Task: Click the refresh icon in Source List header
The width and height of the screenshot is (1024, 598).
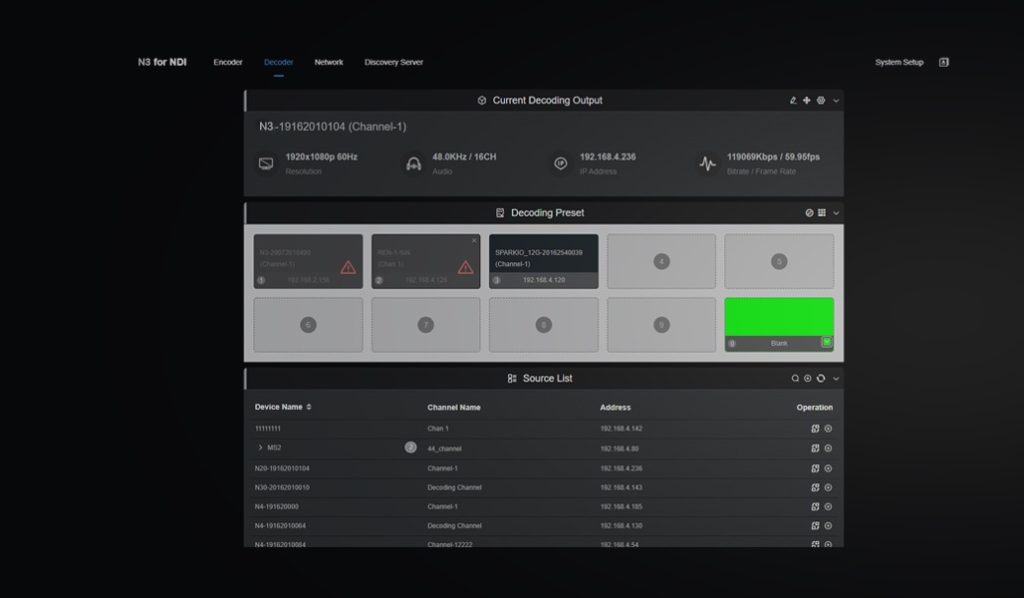Action: click(x=821, y=379)
